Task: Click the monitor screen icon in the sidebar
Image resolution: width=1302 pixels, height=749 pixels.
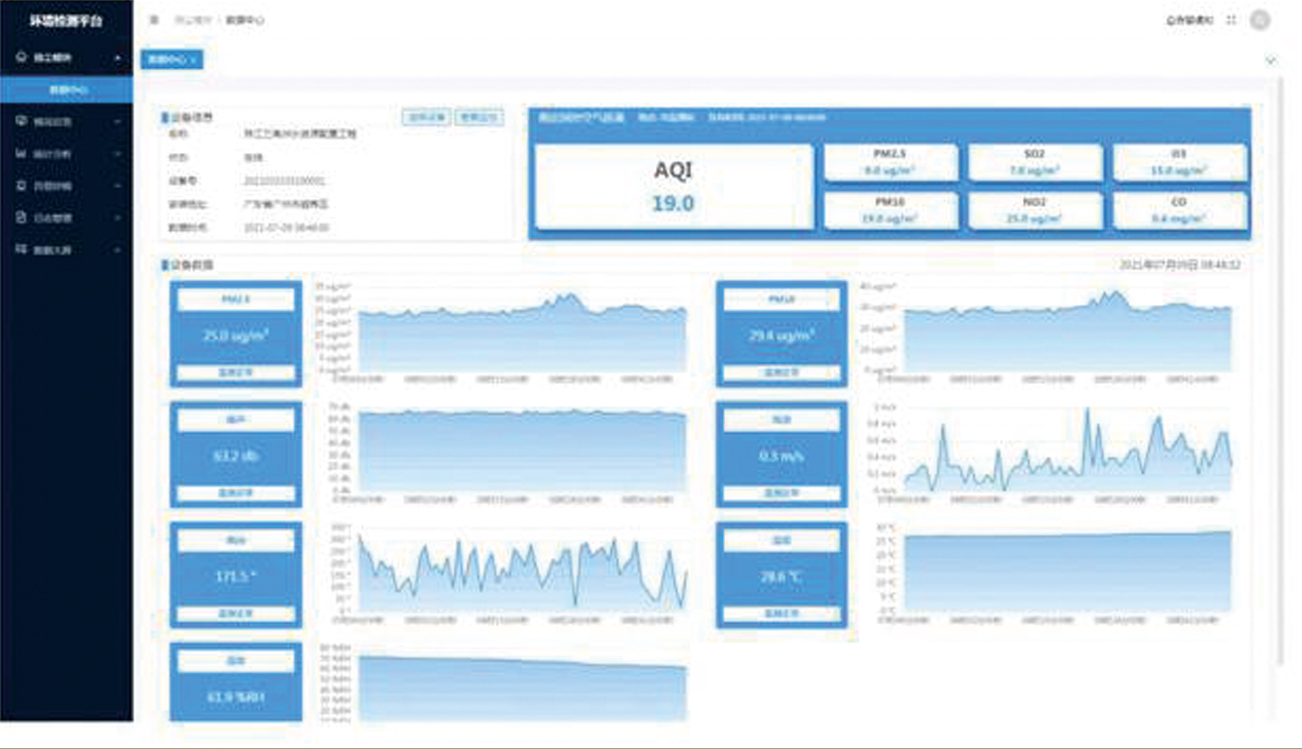Action: 21,121
